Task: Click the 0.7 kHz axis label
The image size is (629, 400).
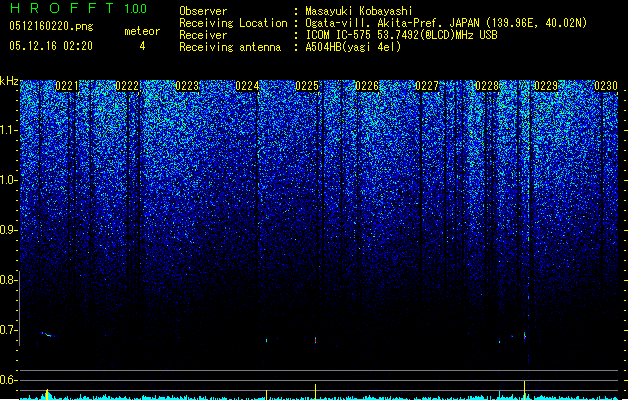Action: [9, 330]
